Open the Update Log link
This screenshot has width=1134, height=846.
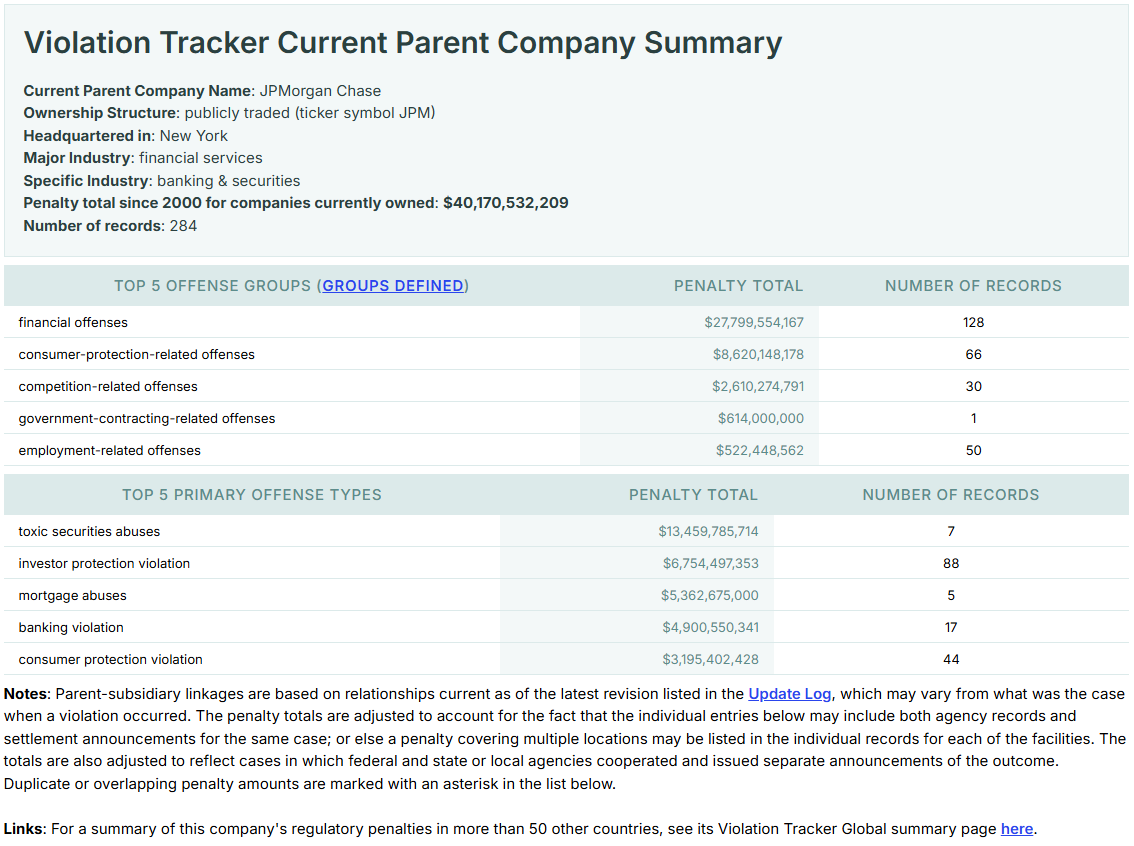(789, 694)
